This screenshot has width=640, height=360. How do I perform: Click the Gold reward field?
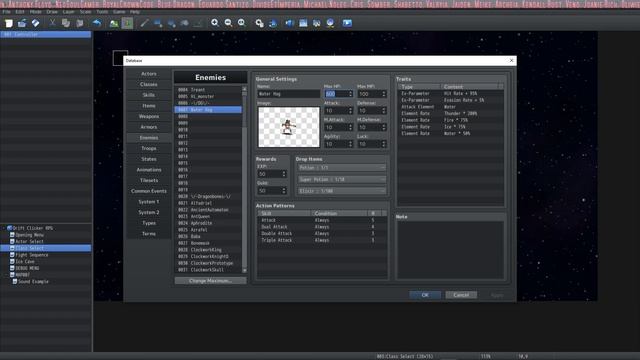[271, 191]
